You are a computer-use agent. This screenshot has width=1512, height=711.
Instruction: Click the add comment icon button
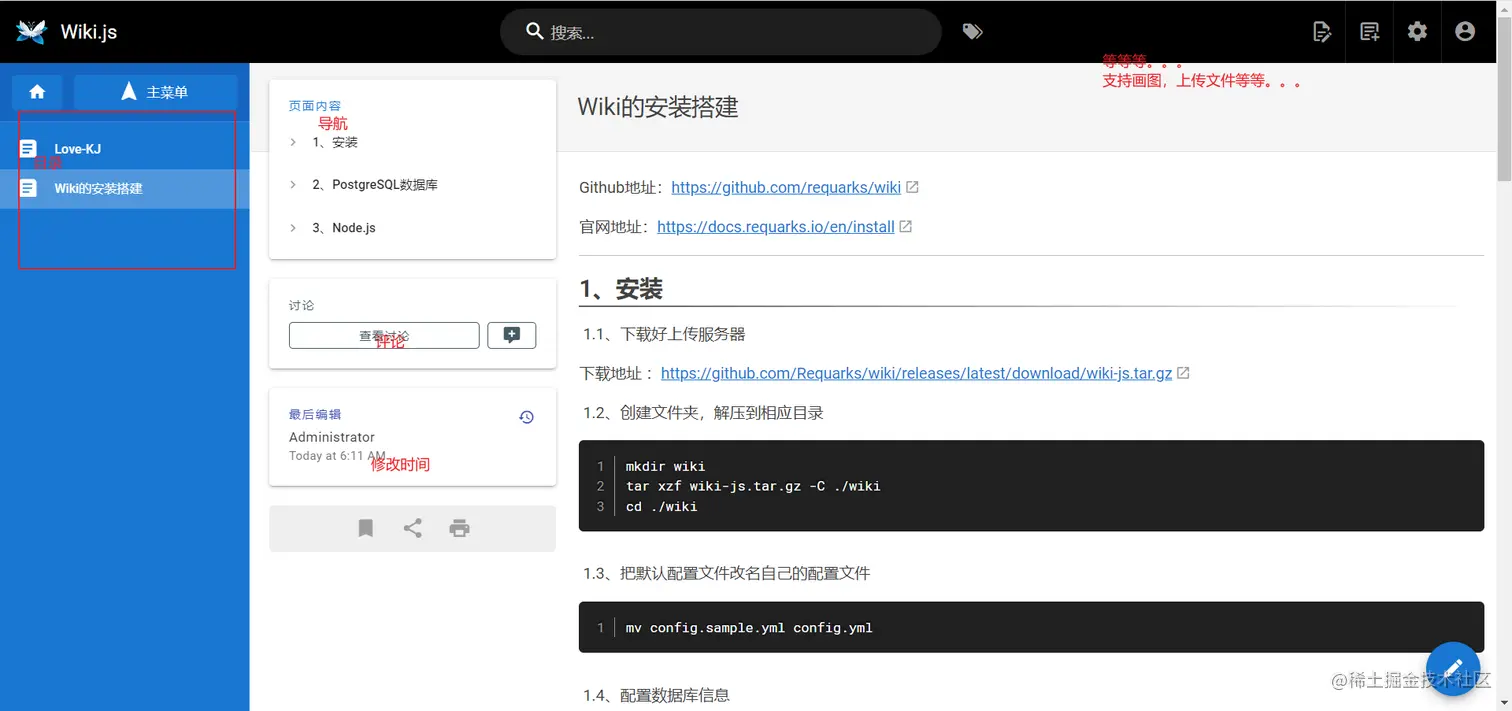[x=512, y=336]
